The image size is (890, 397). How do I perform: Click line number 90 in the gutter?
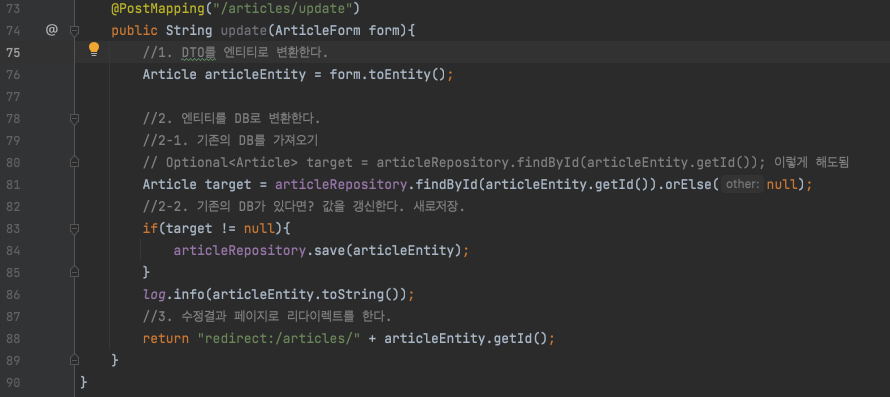click(14, 382)
